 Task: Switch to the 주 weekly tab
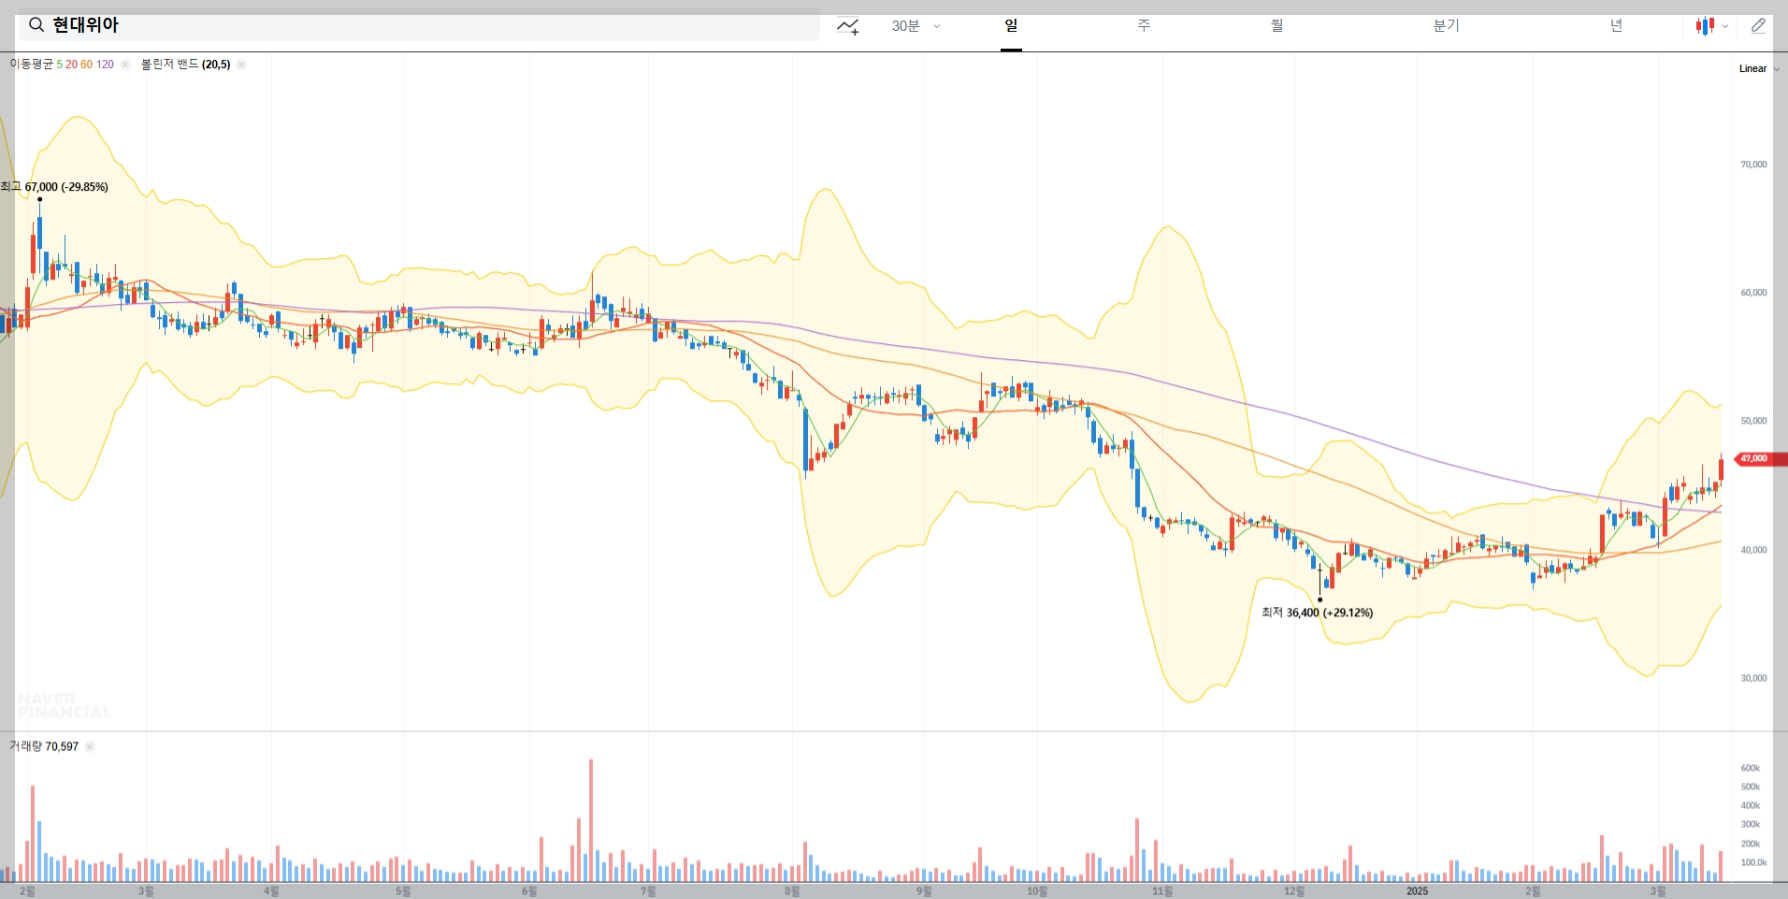[1144, 26]
